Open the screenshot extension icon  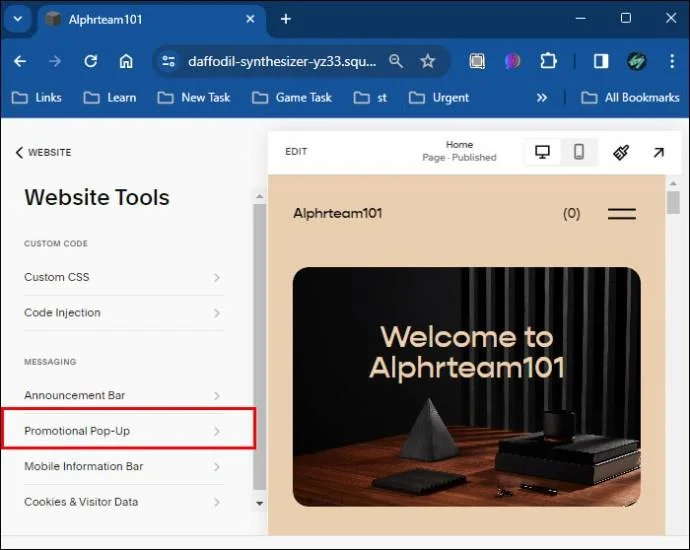(477, 61)
